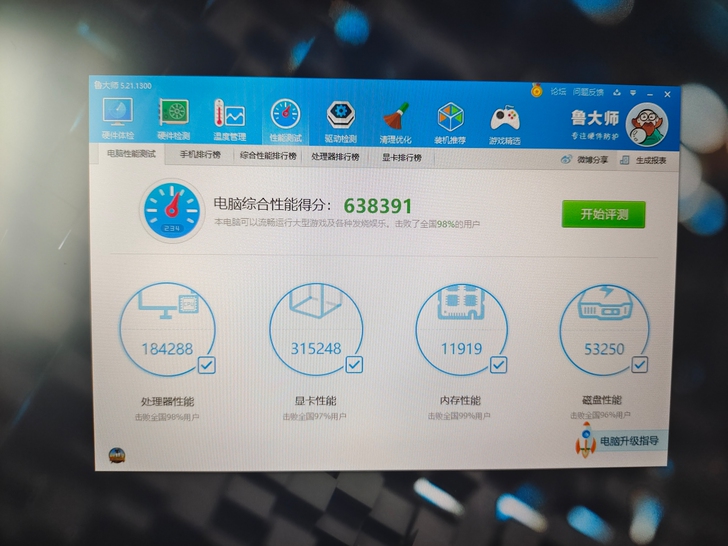Open the title bar dropdown menu arrow
Viewport: 728px width, 546px height.
(x=633, y=93)
